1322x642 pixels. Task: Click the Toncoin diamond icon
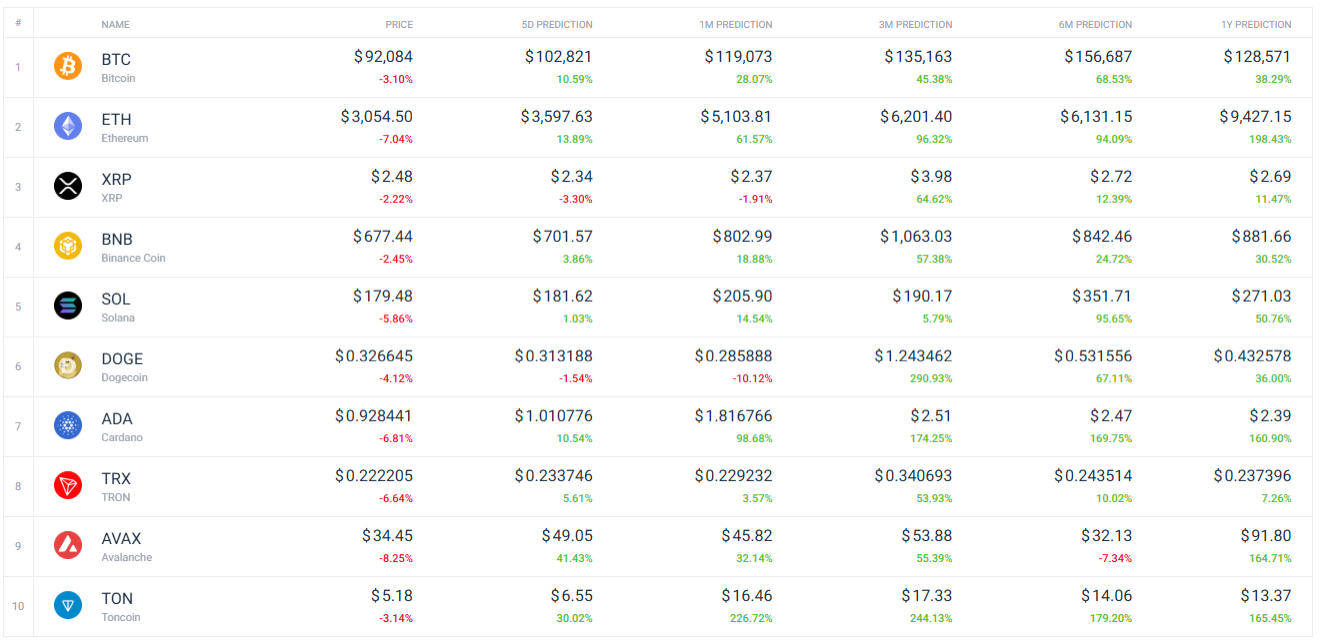[x=67, y=606]
